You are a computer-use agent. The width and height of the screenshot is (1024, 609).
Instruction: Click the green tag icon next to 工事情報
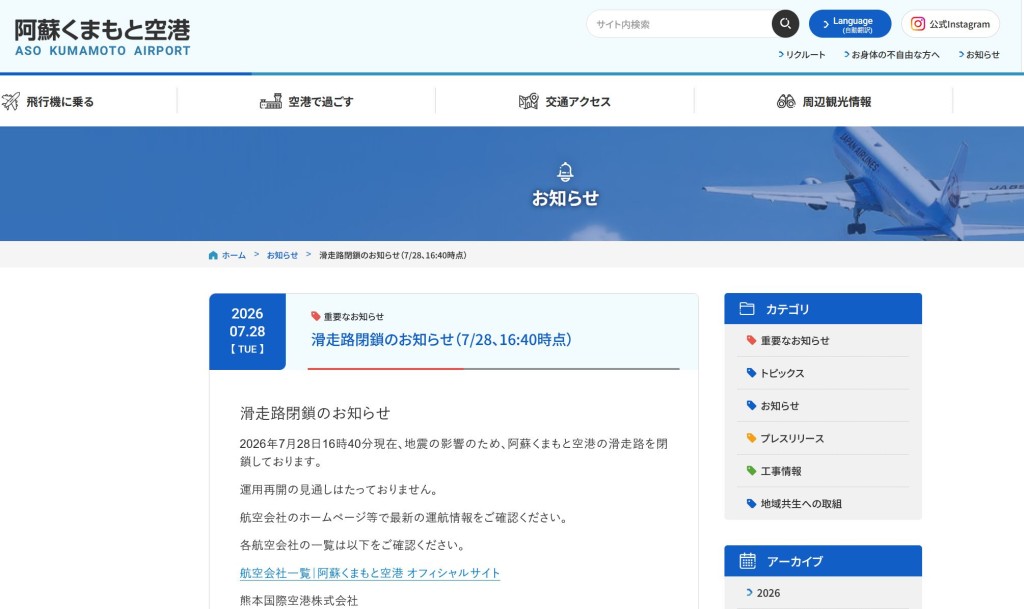(x=751, y=471)
